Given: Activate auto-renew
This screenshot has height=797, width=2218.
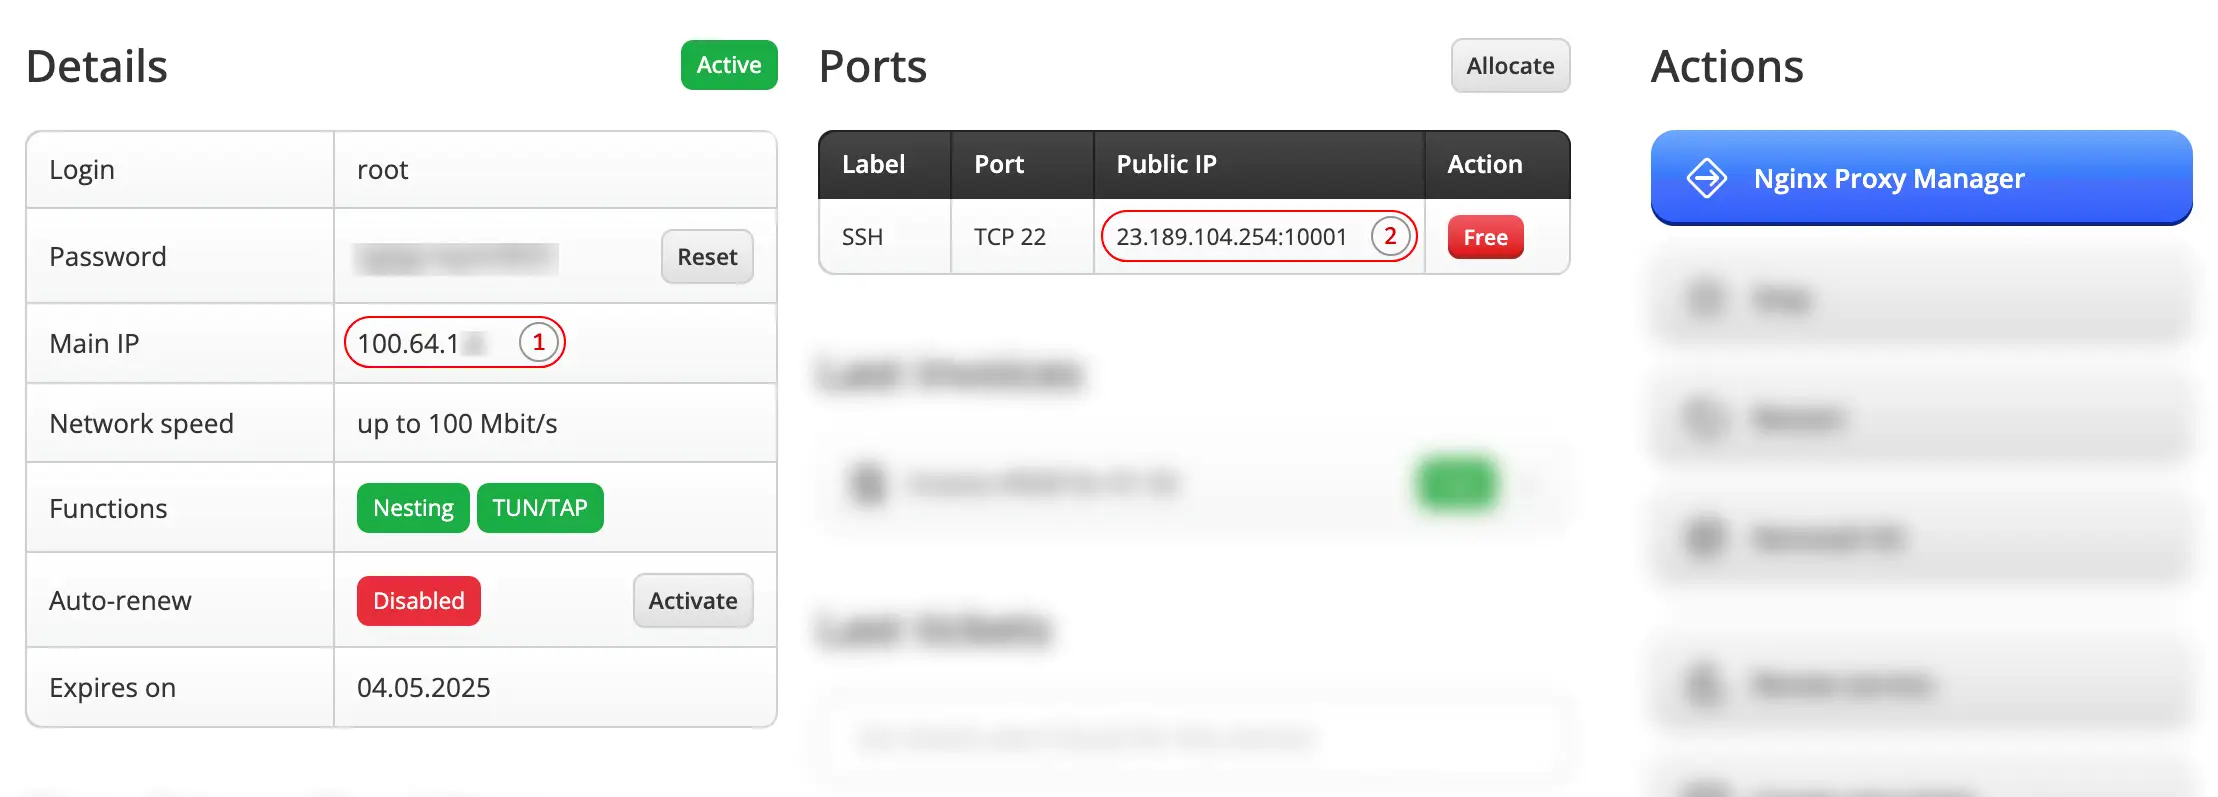Looking at the screenshot, I should 692,601.
